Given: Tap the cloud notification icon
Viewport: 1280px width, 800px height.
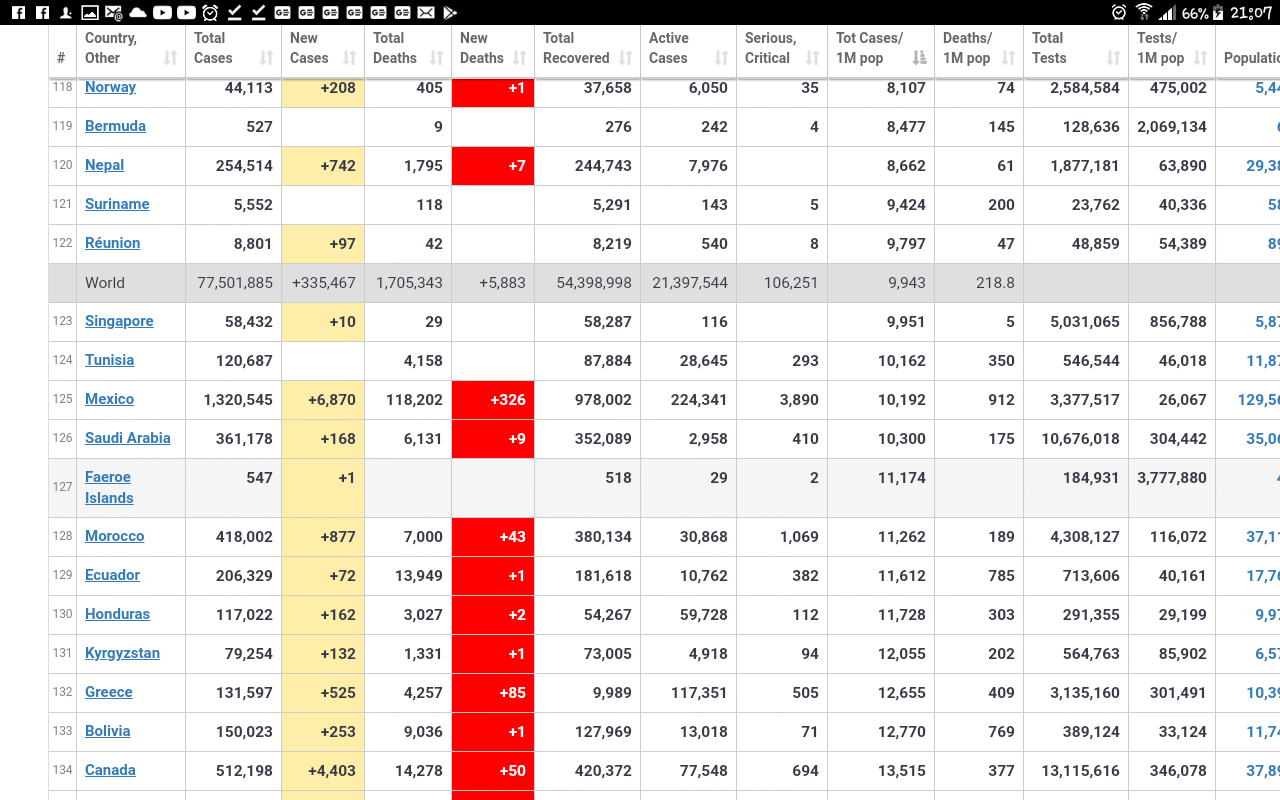Looking at the screenshot, I should pos(138,13).
